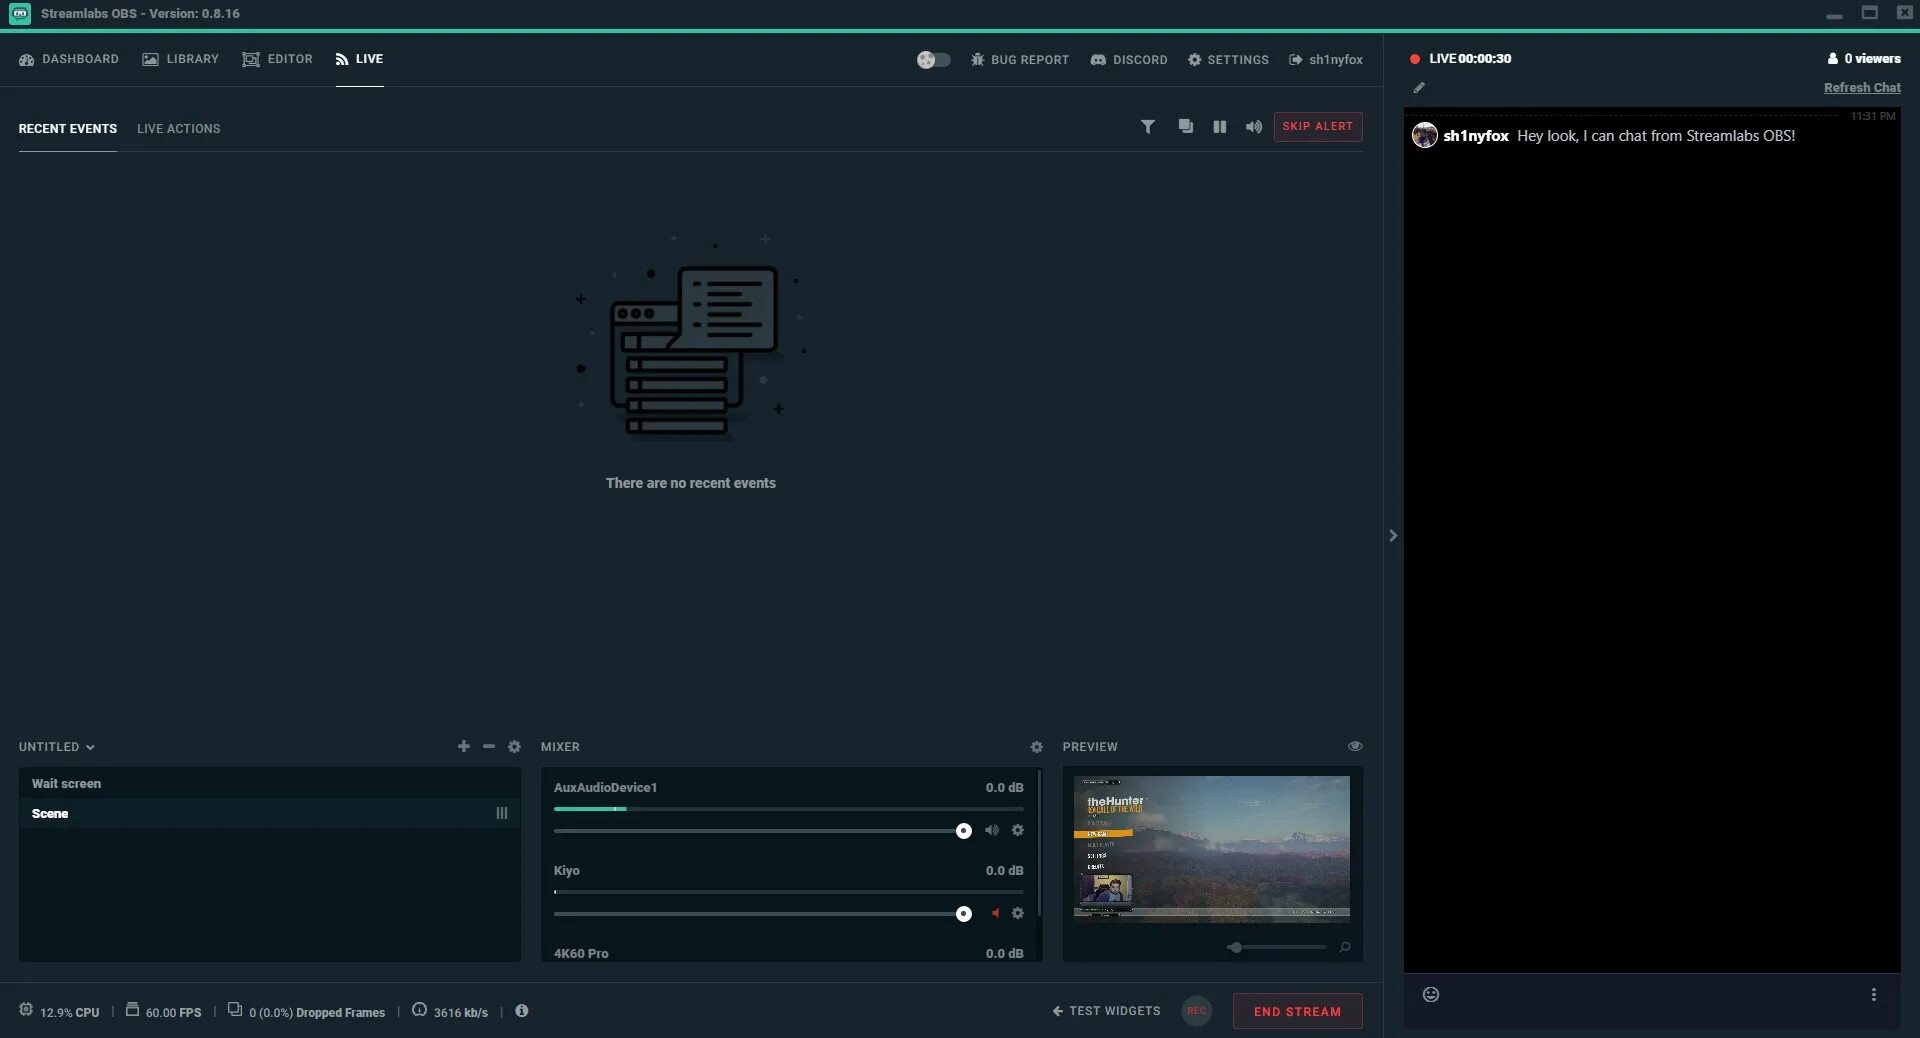This screenshot has height=1038, width=1920.
Task: Click the FPS status icon
Action: 132,1010
